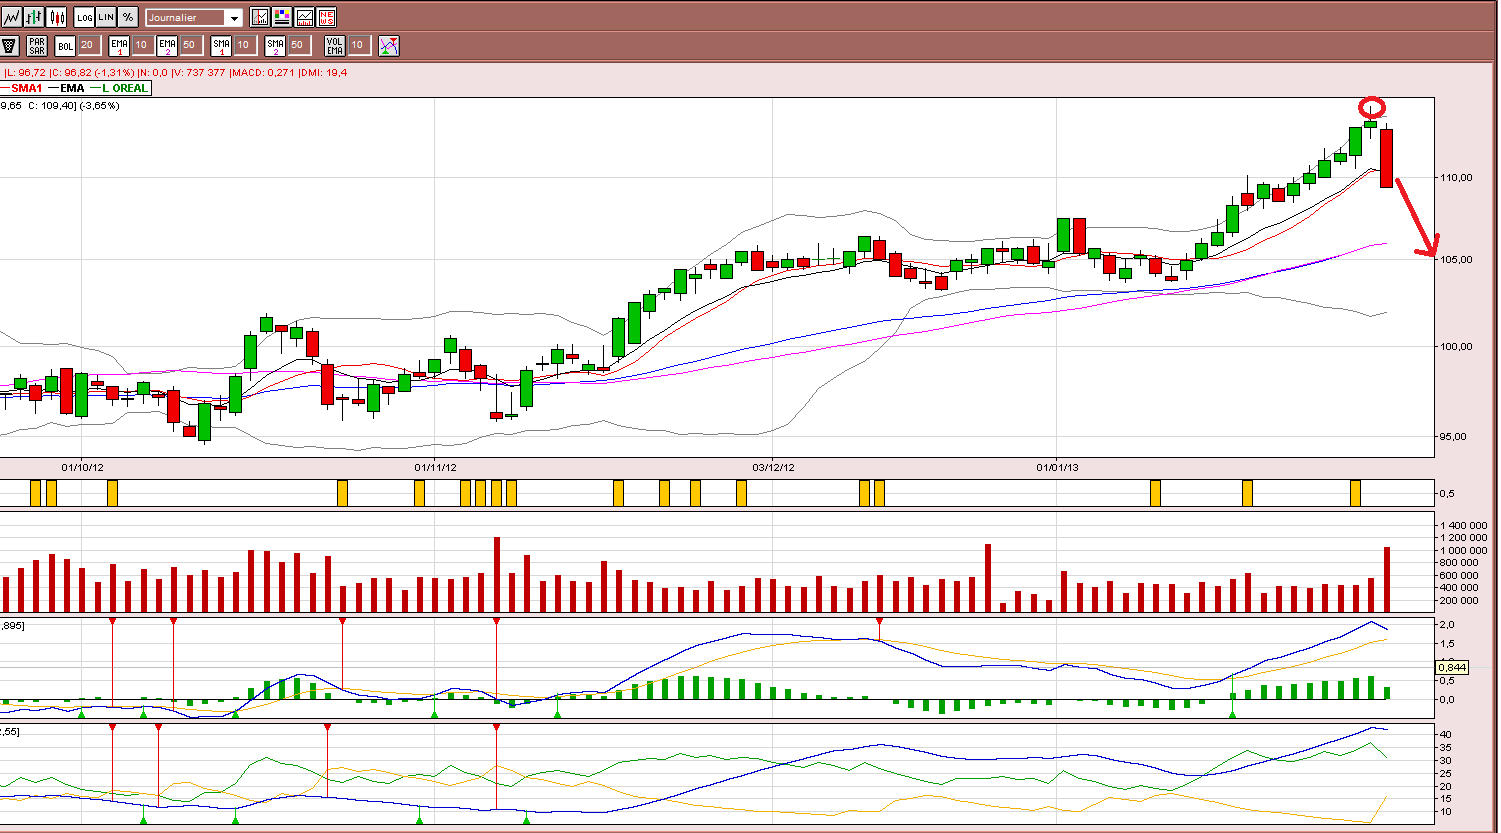This screenshot has height=833, width=1501.
Task: Click the BOL period field showing 20
Action: [88, 46]
